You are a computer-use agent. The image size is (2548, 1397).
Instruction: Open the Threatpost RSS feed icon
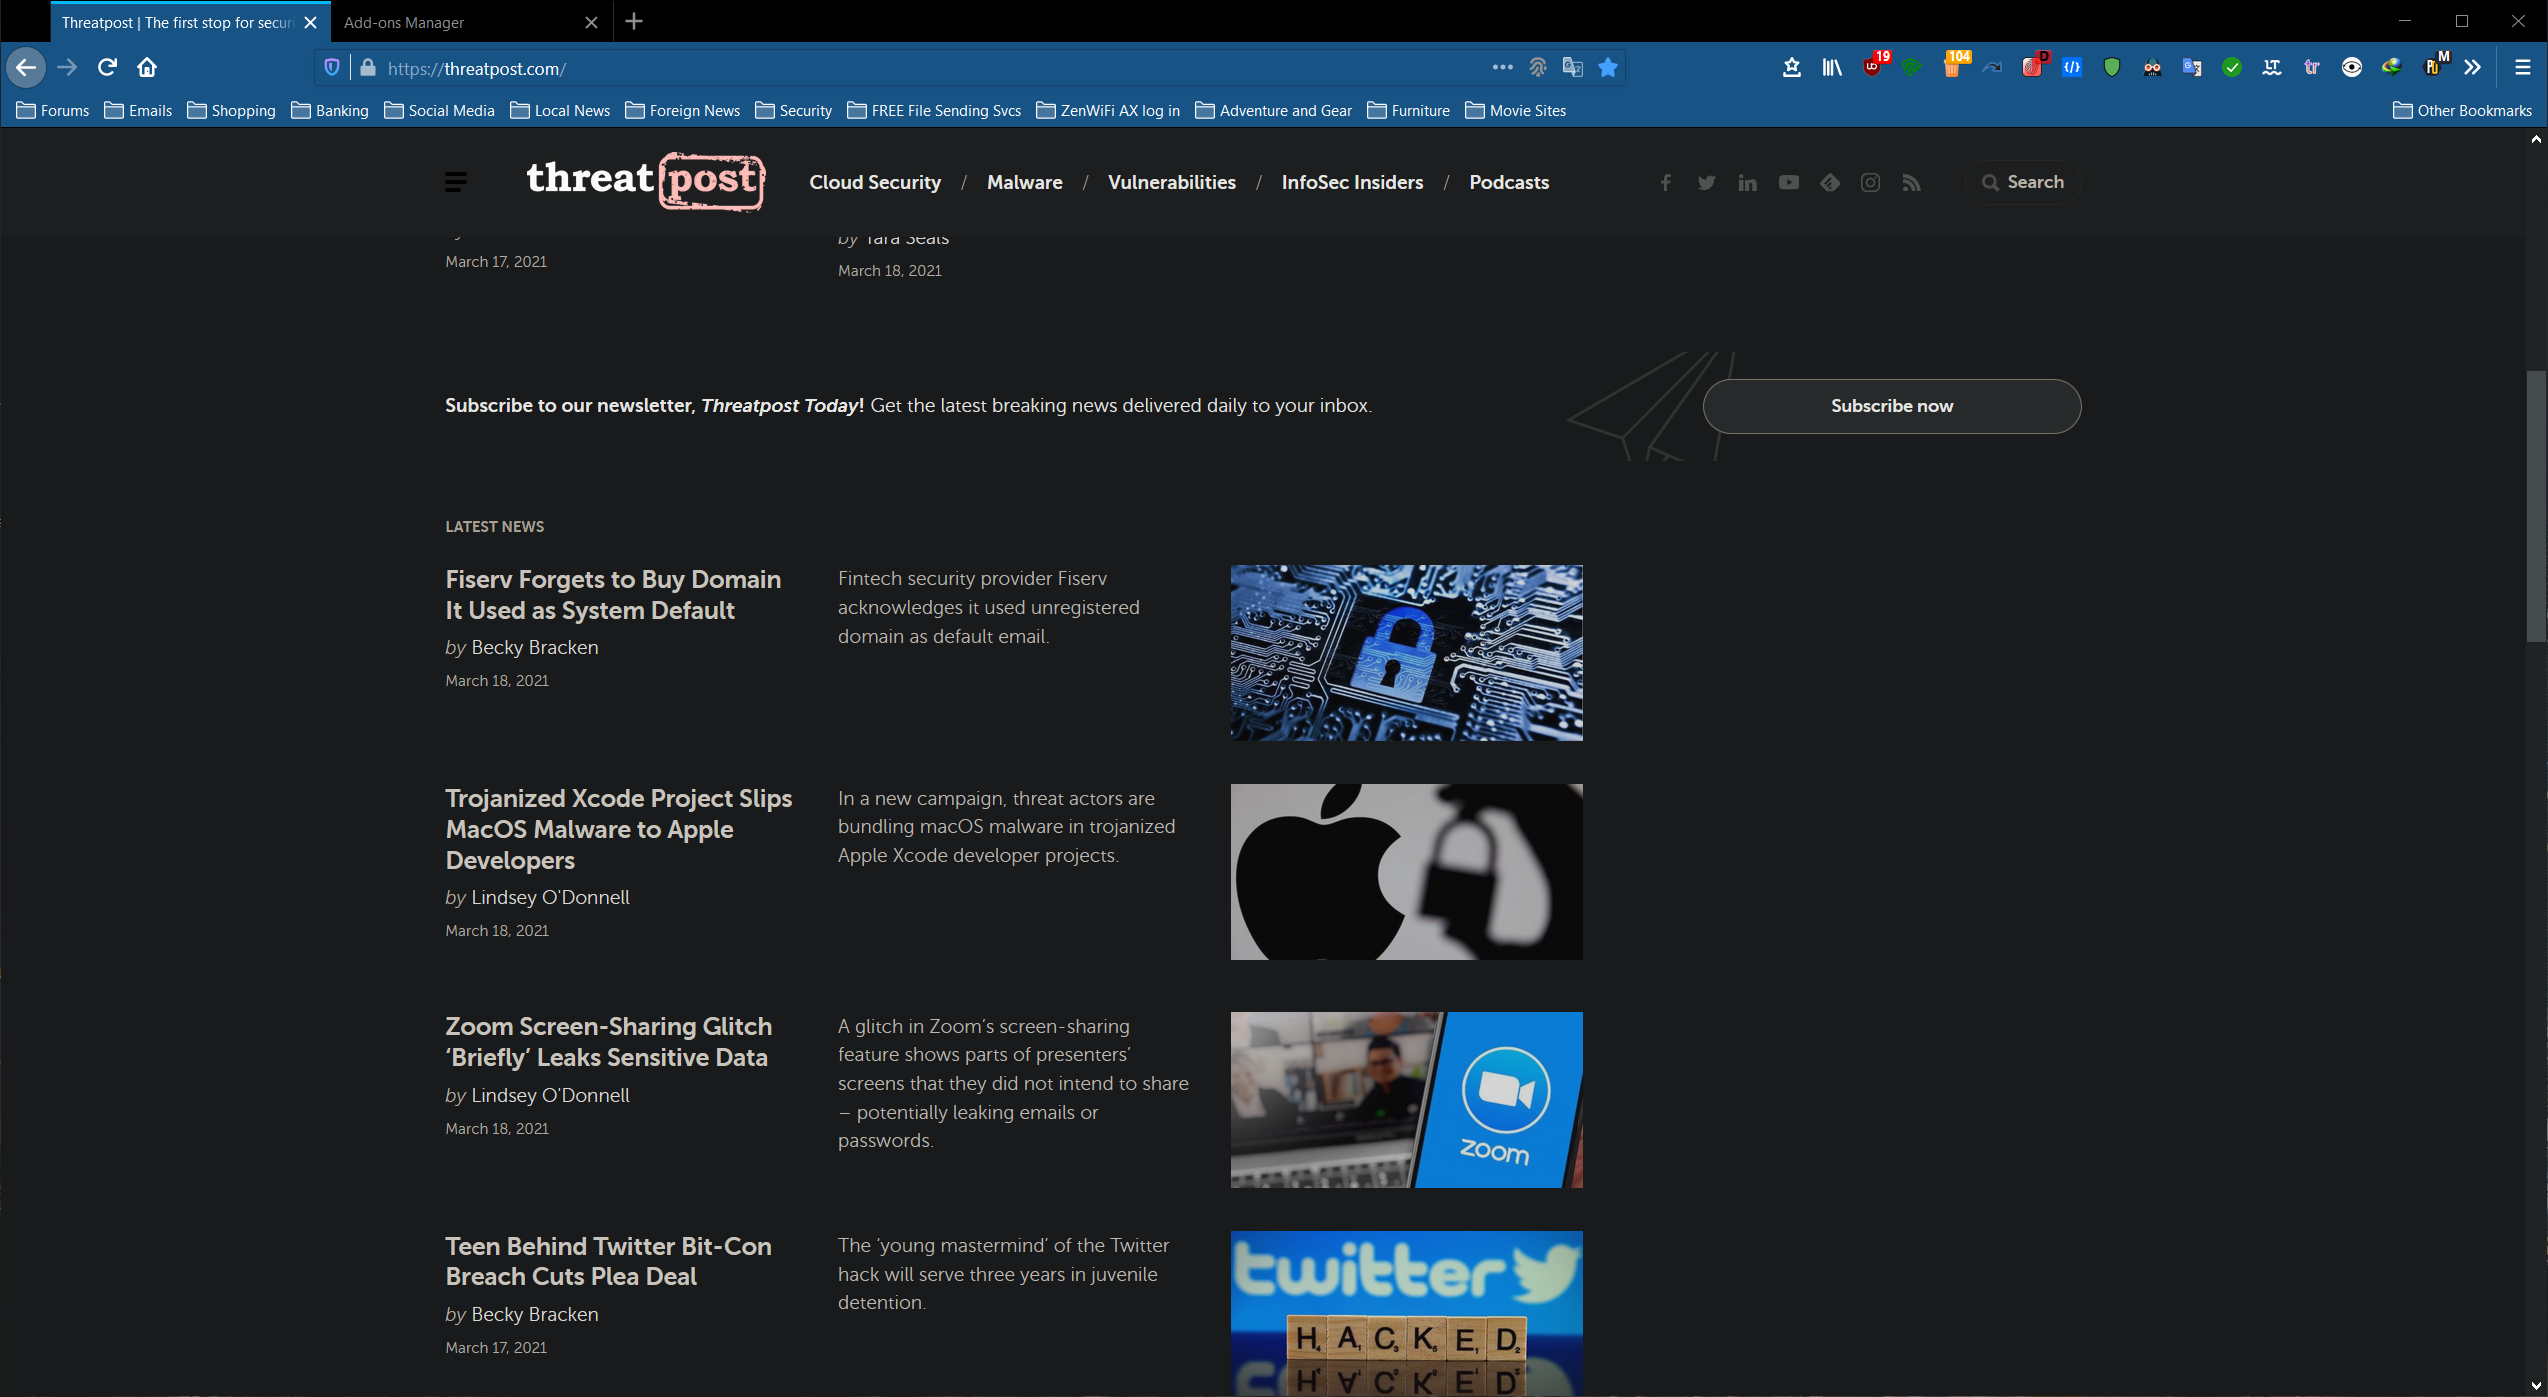click(x=1911, y=183)
